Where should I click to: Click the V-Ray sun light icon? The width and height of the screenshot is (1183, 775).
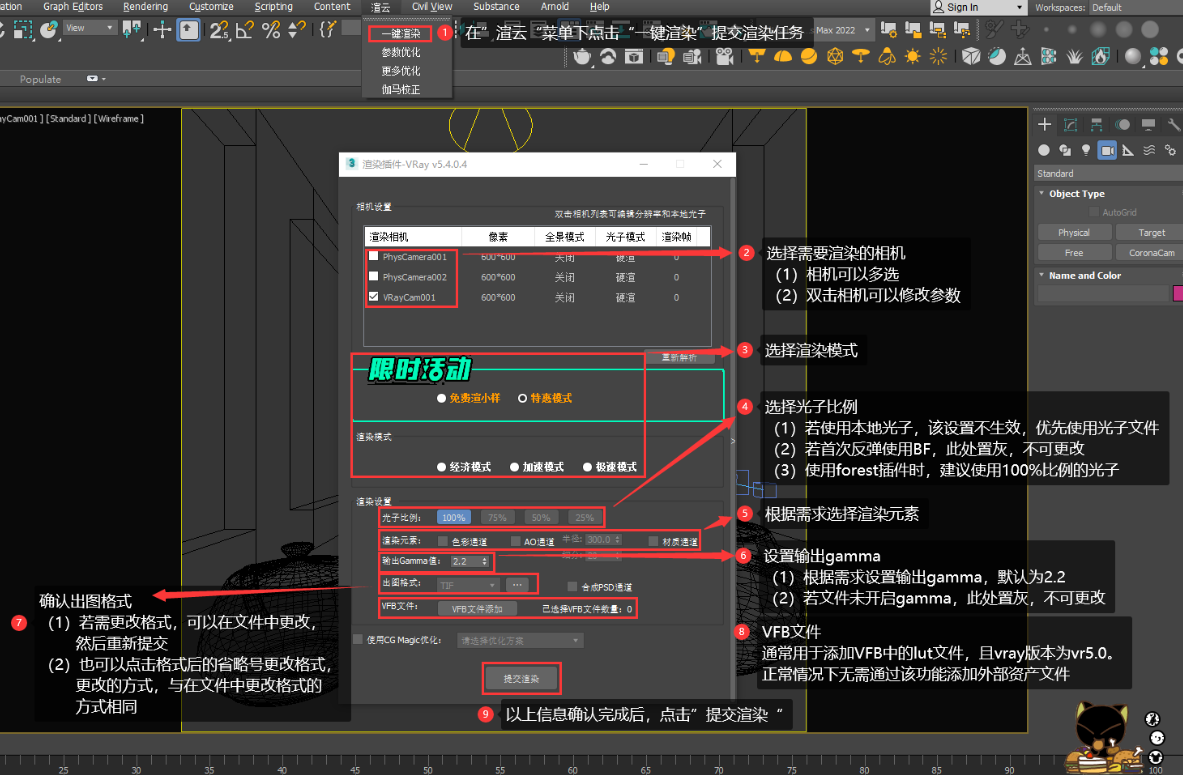912,57
